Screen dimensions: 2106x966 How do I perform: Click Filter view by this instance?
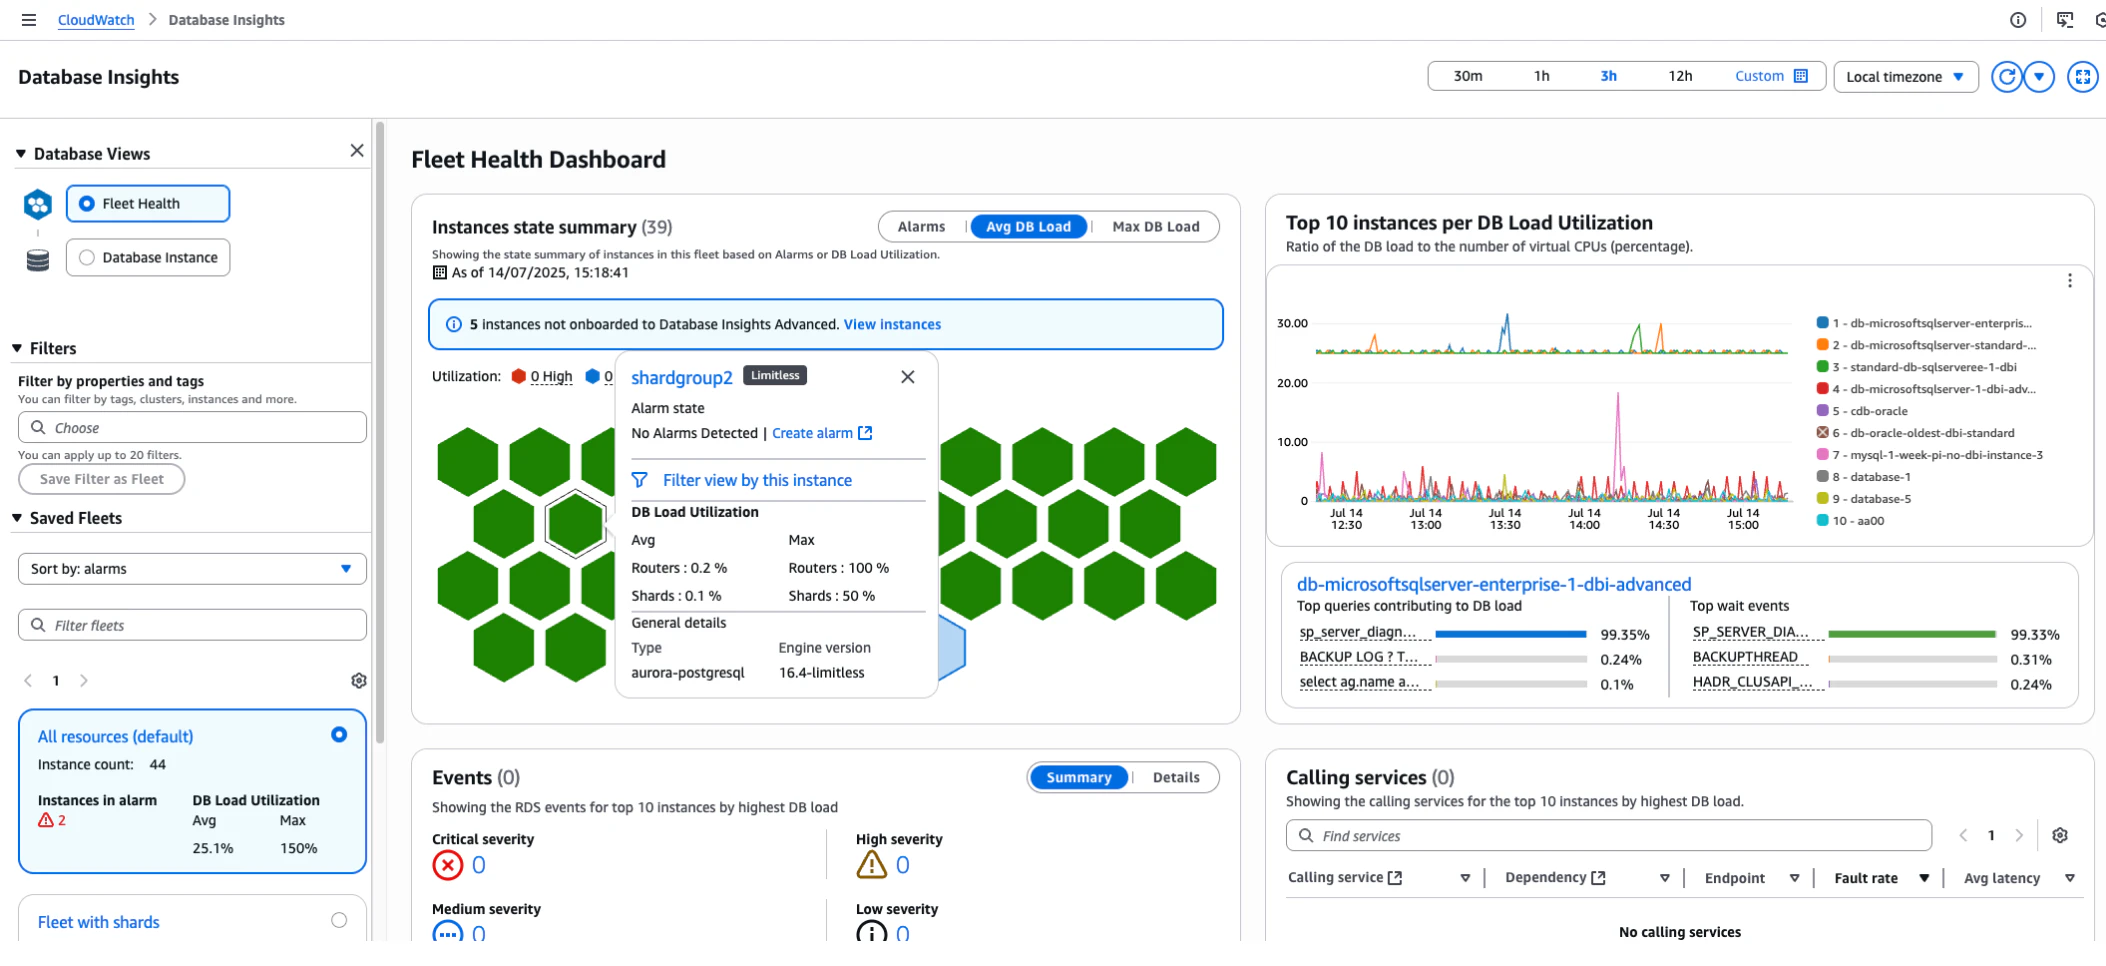coord(757,480)
